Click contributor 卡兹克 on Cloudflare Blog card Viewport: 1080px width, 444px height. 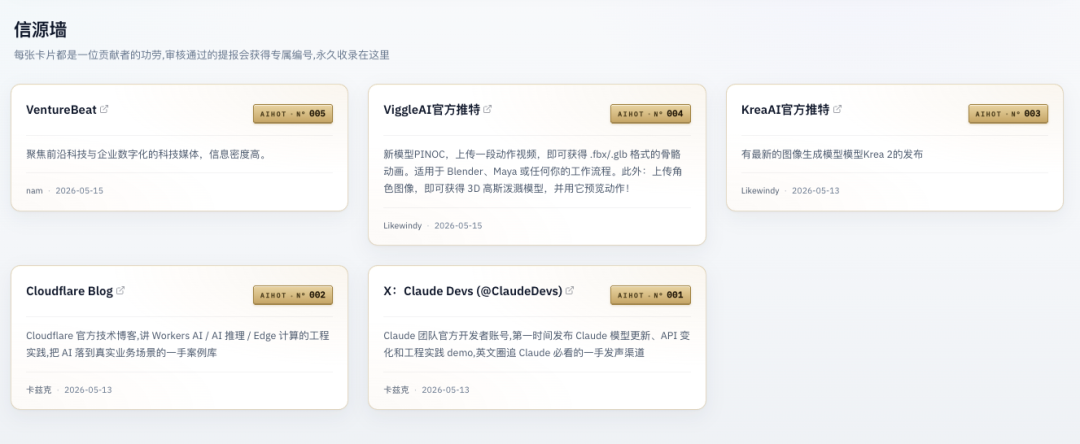(39, 390)
